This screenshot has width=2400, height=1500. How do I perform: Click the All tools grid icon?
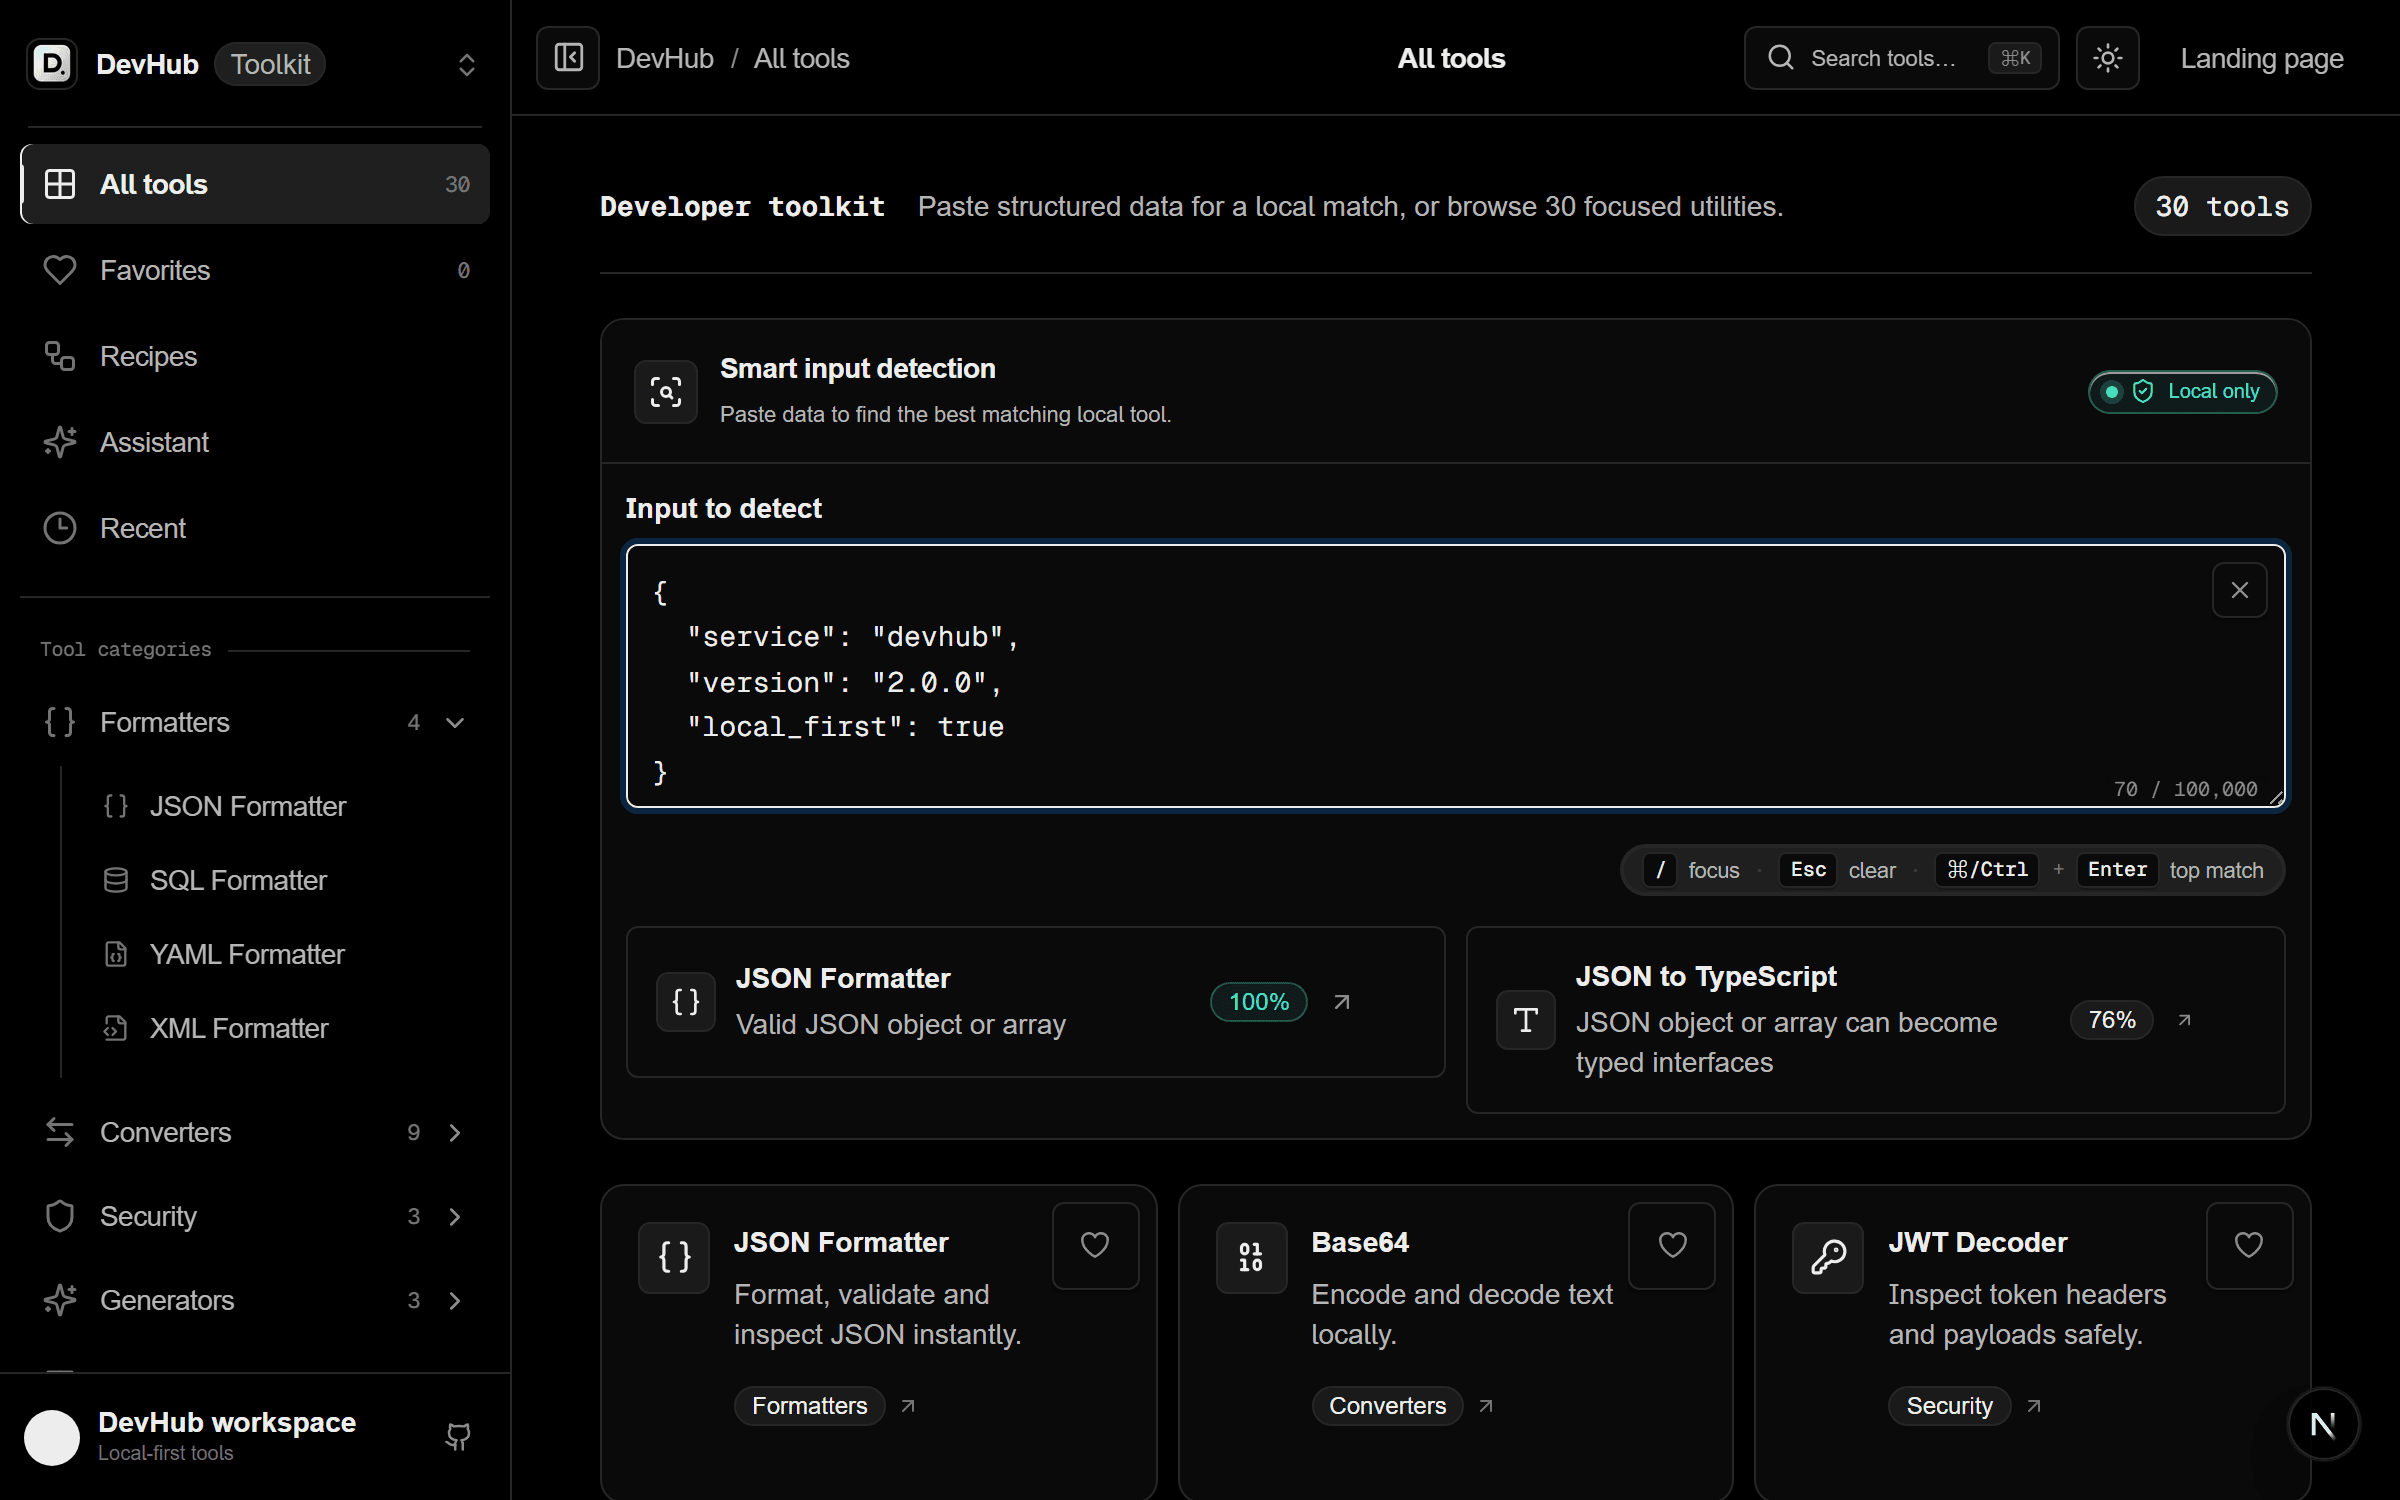click(60, 184)
